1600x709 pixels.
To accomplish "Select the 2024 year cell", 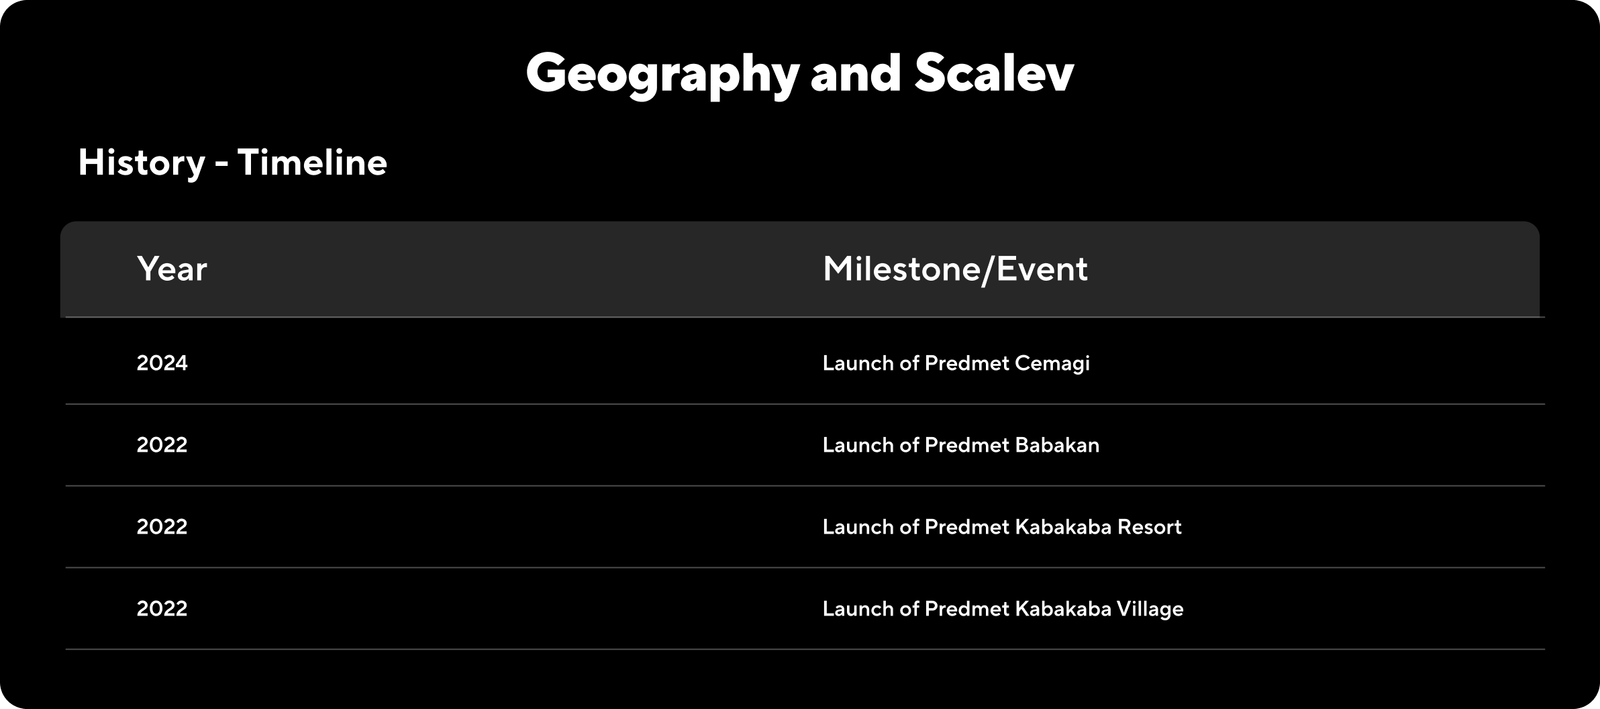I will pos(162,363).
